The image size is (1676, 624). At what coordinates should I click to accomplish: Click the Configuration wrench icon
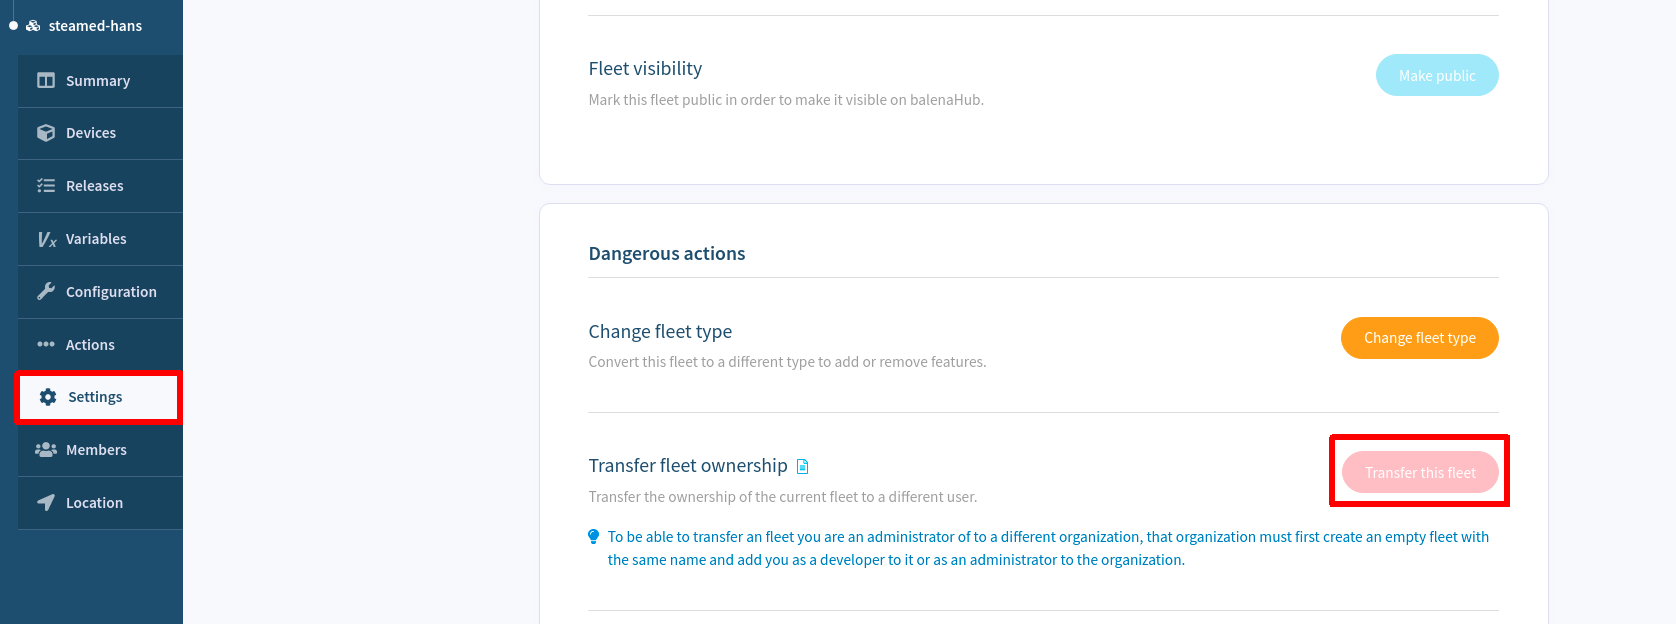46,292
